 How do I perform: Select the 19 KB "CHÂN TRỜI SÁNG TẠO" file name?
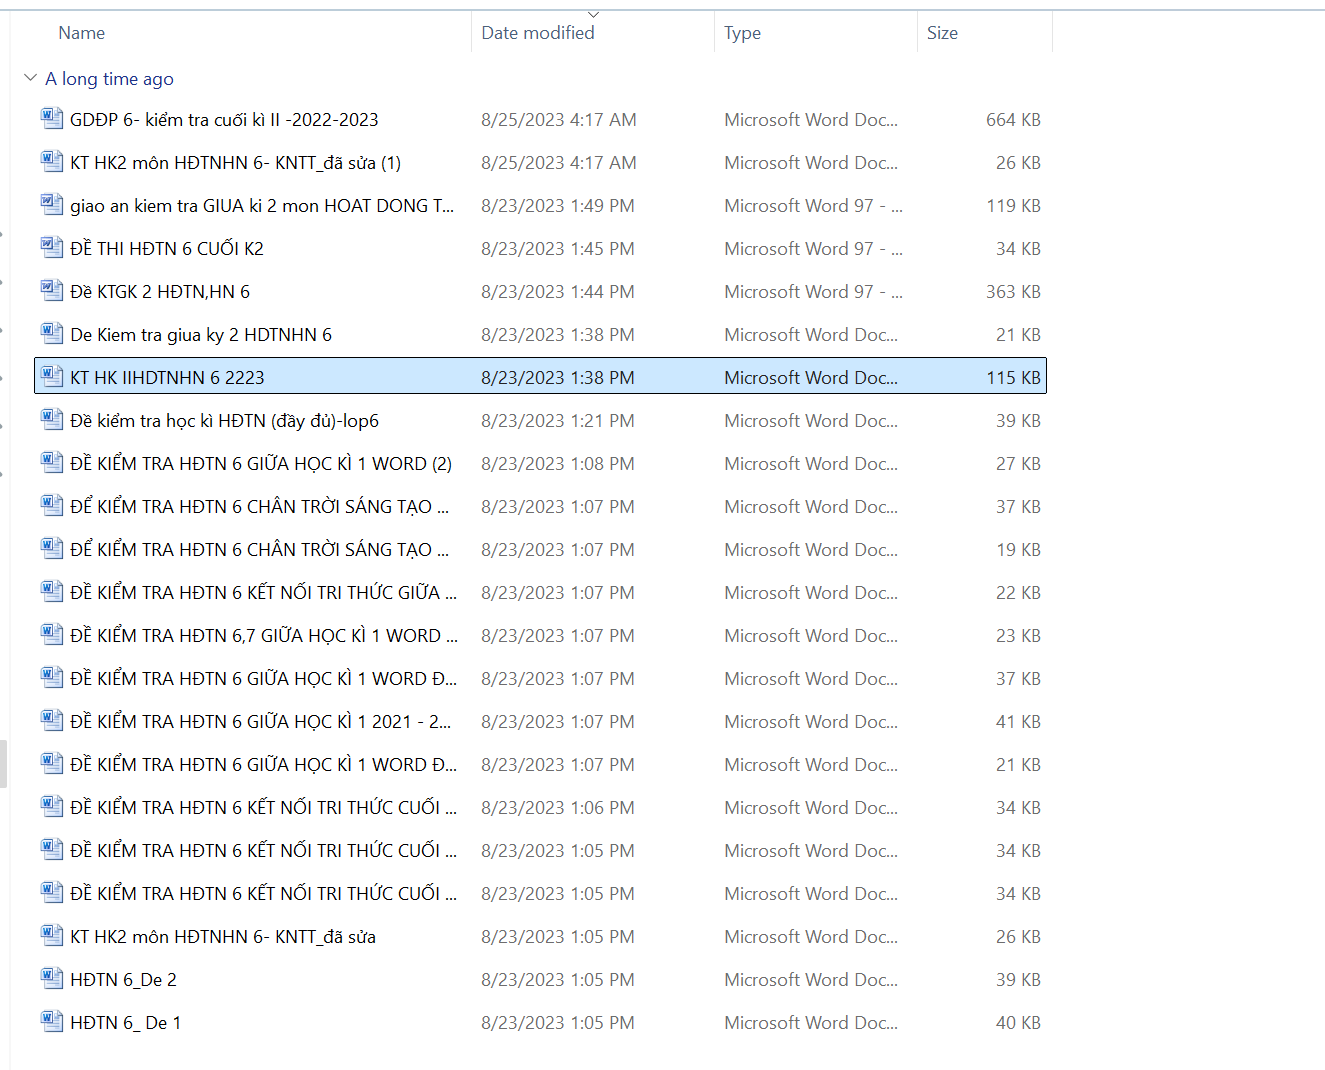click(260, 550)
